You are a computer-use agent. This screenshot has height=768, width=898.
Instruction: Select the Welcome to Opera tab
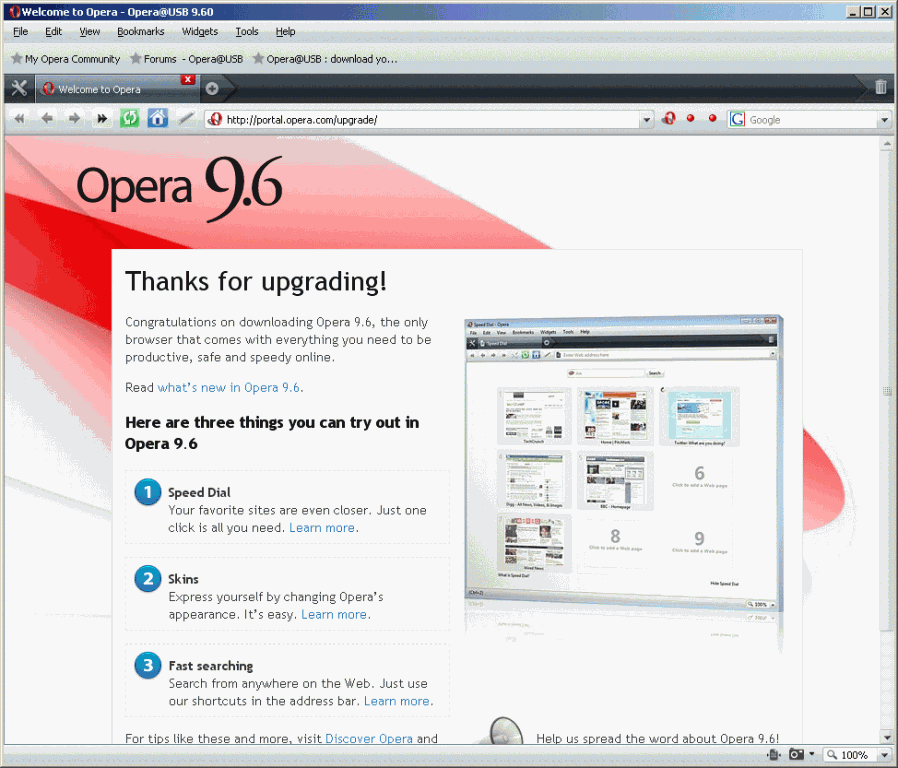coord(117,89)
